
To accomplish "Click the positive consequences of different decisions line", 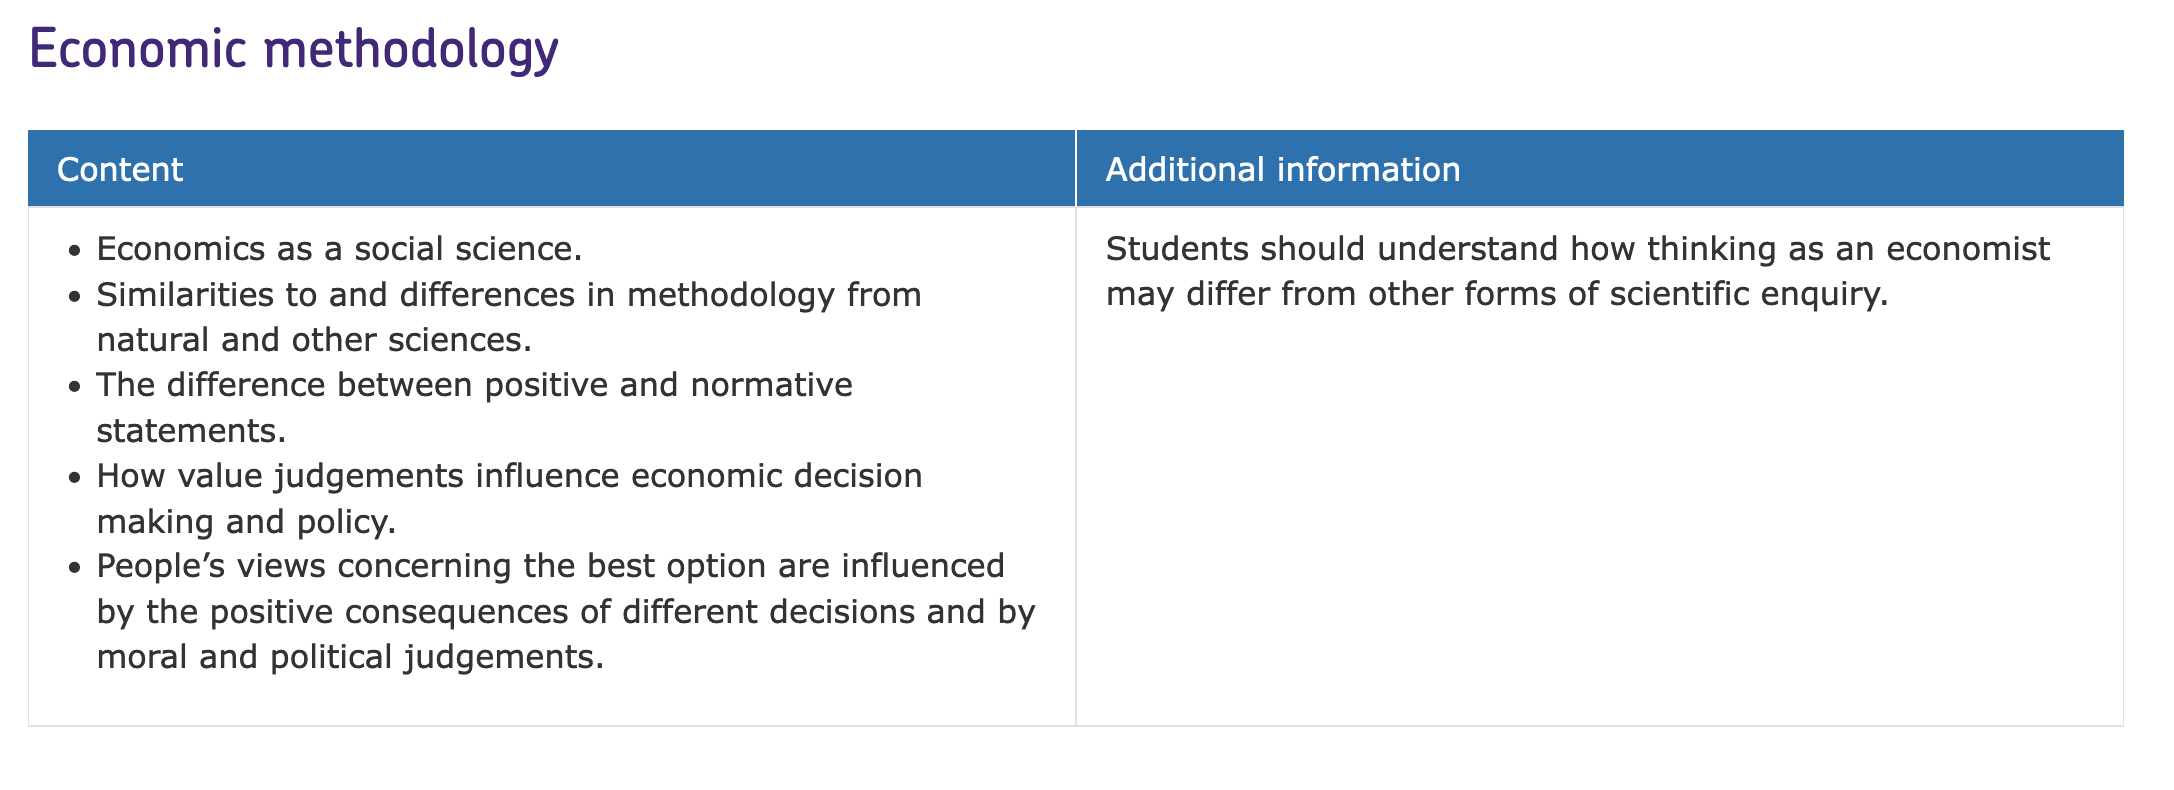I will (x=566, y=611).
